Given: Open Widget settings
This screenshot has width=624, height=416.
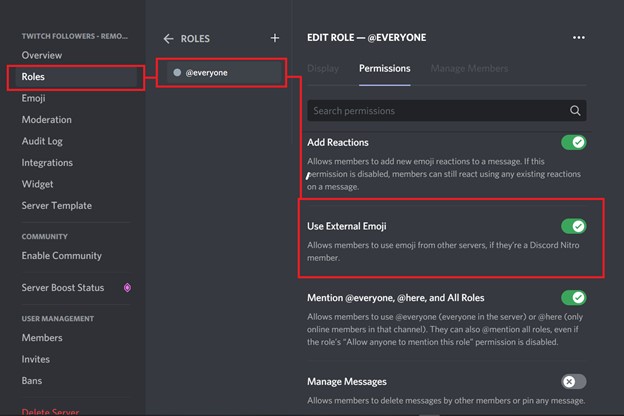Looking at the screenshot, I should pyautogui.click(x=37, y=184).
